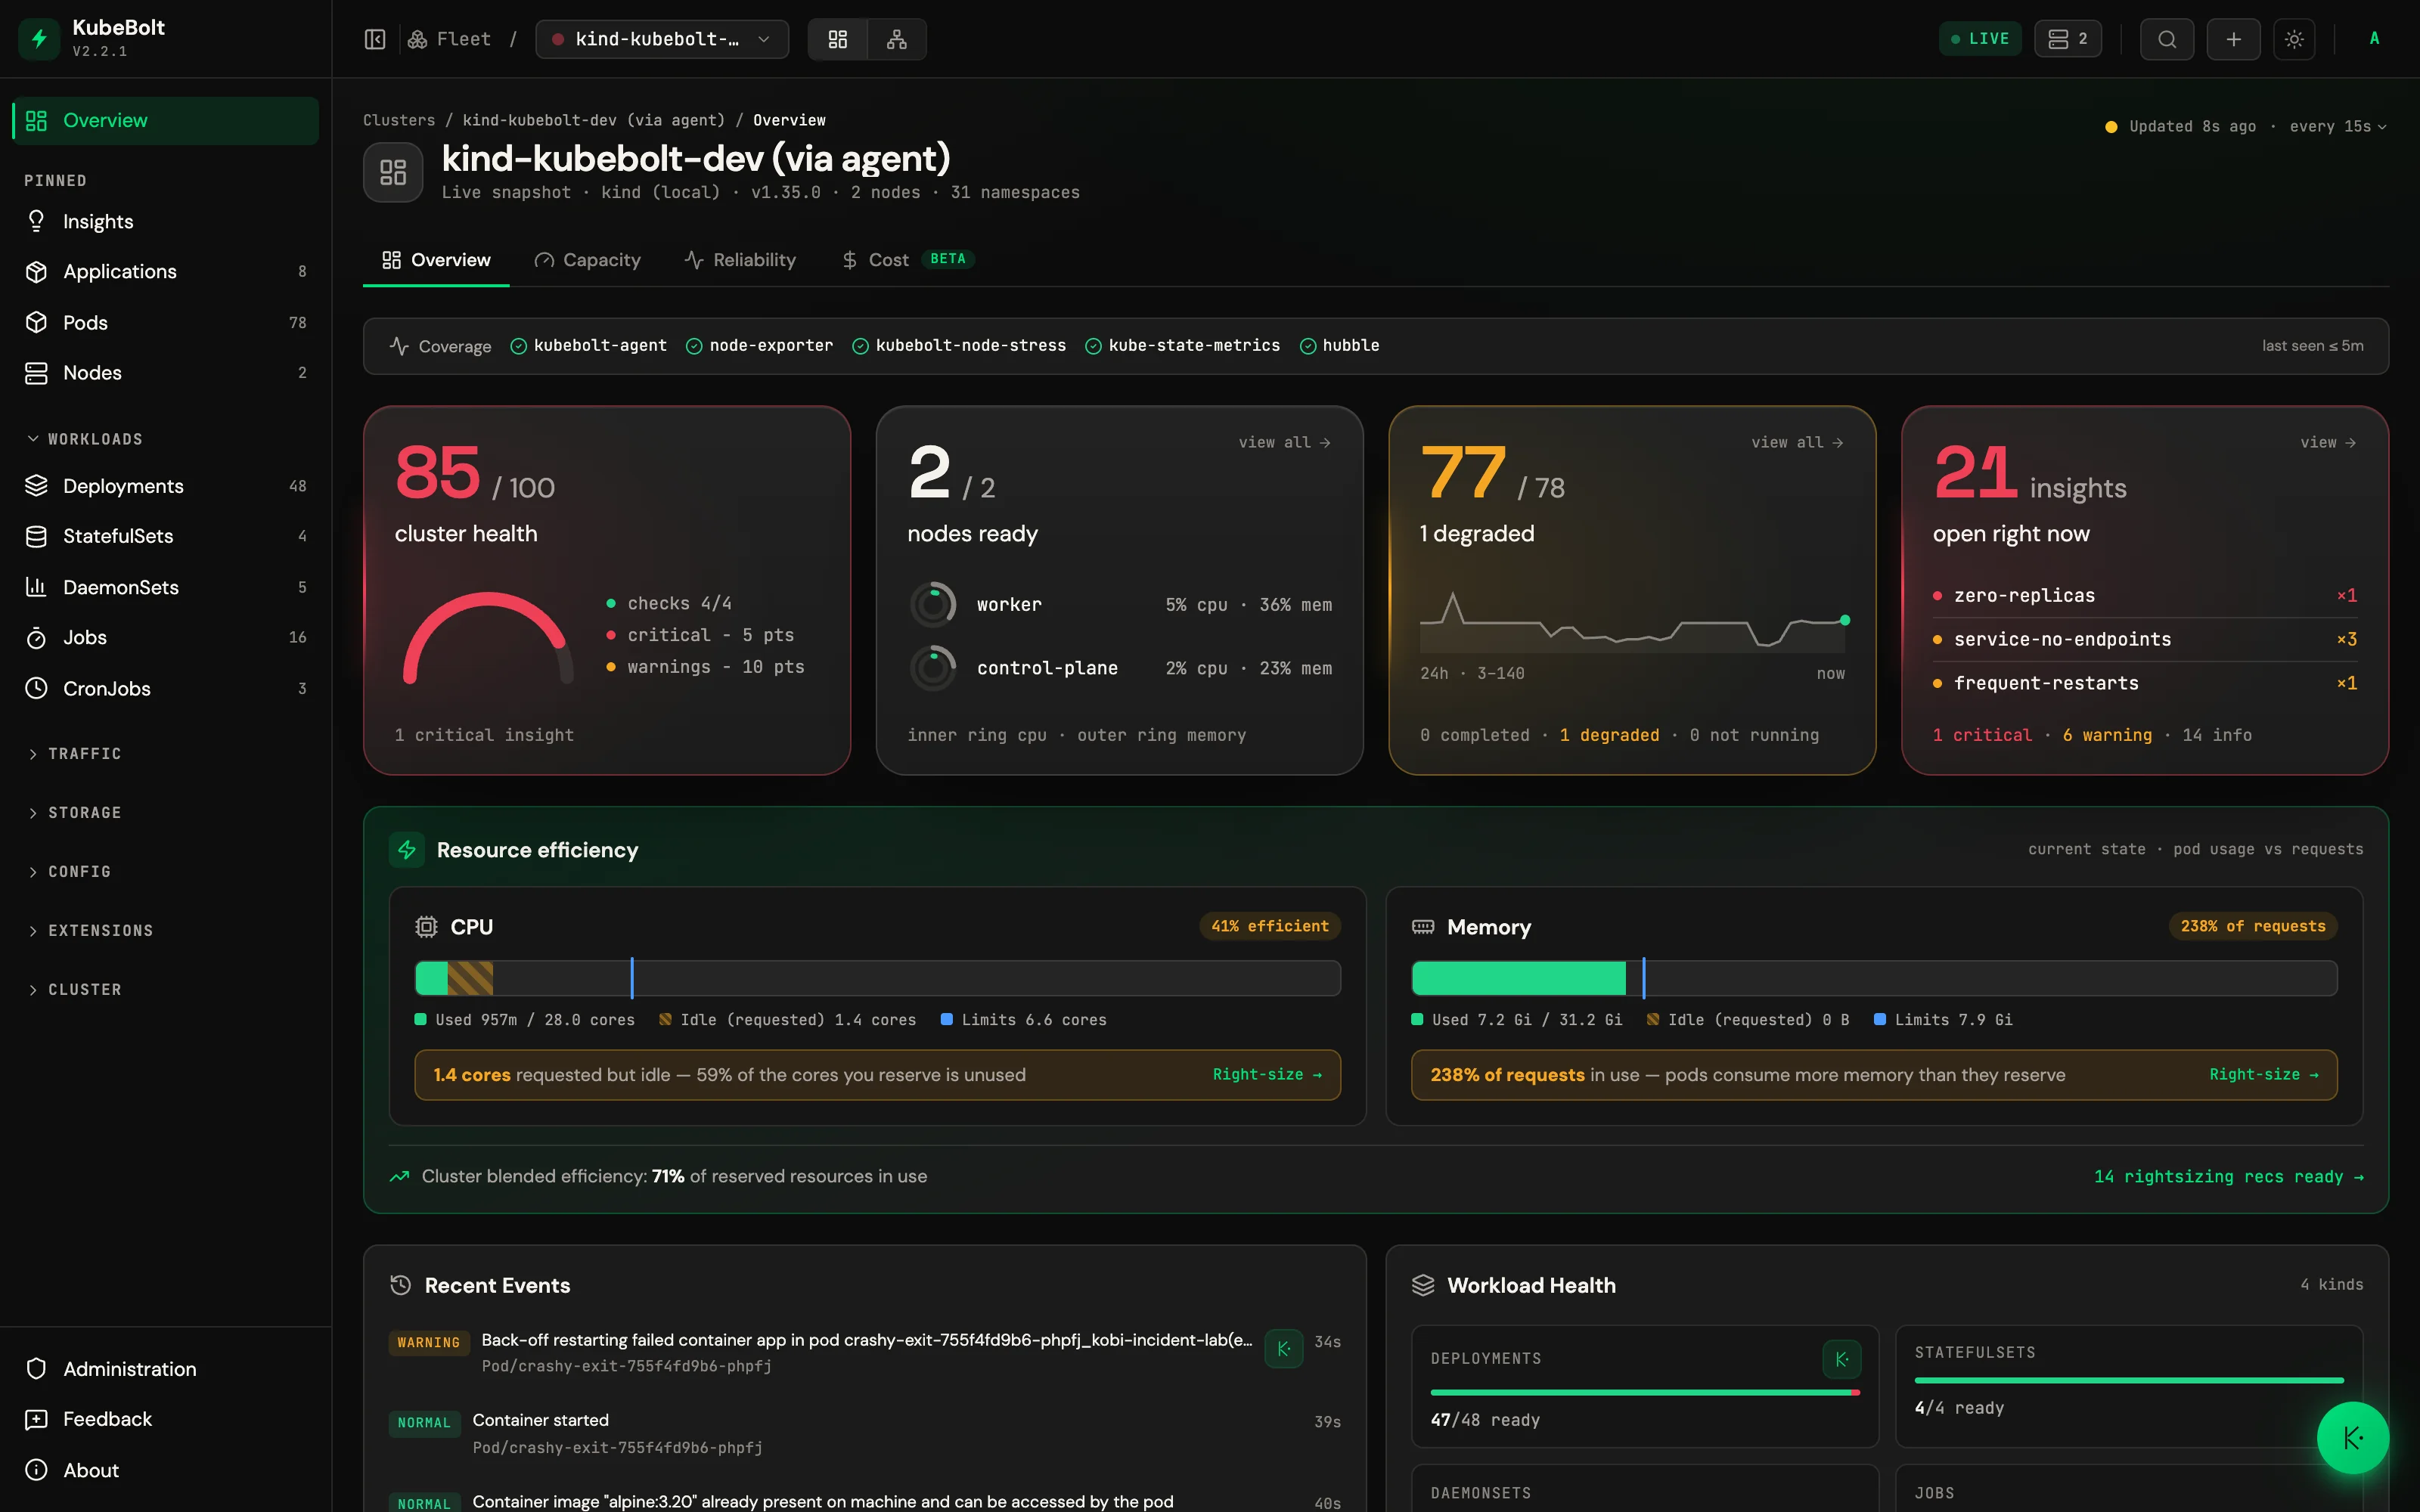The width and height of the screenshot is (2420, 1512).
Task: Open the Kobi assistant floating button
Action: tap(2352, 1438)
